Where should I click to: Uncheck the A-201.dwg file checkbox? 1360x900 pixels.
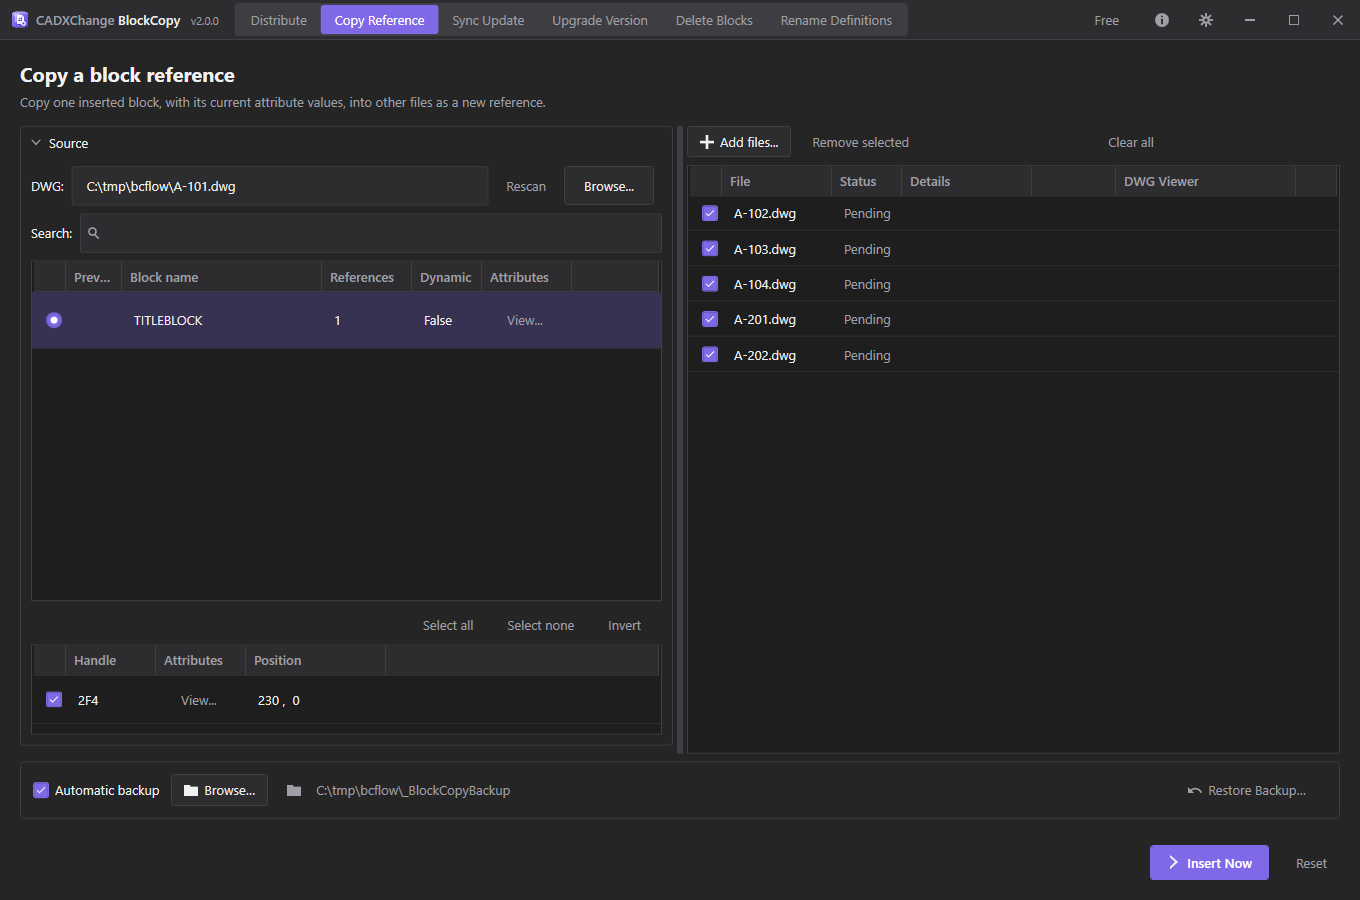[710, 319]
